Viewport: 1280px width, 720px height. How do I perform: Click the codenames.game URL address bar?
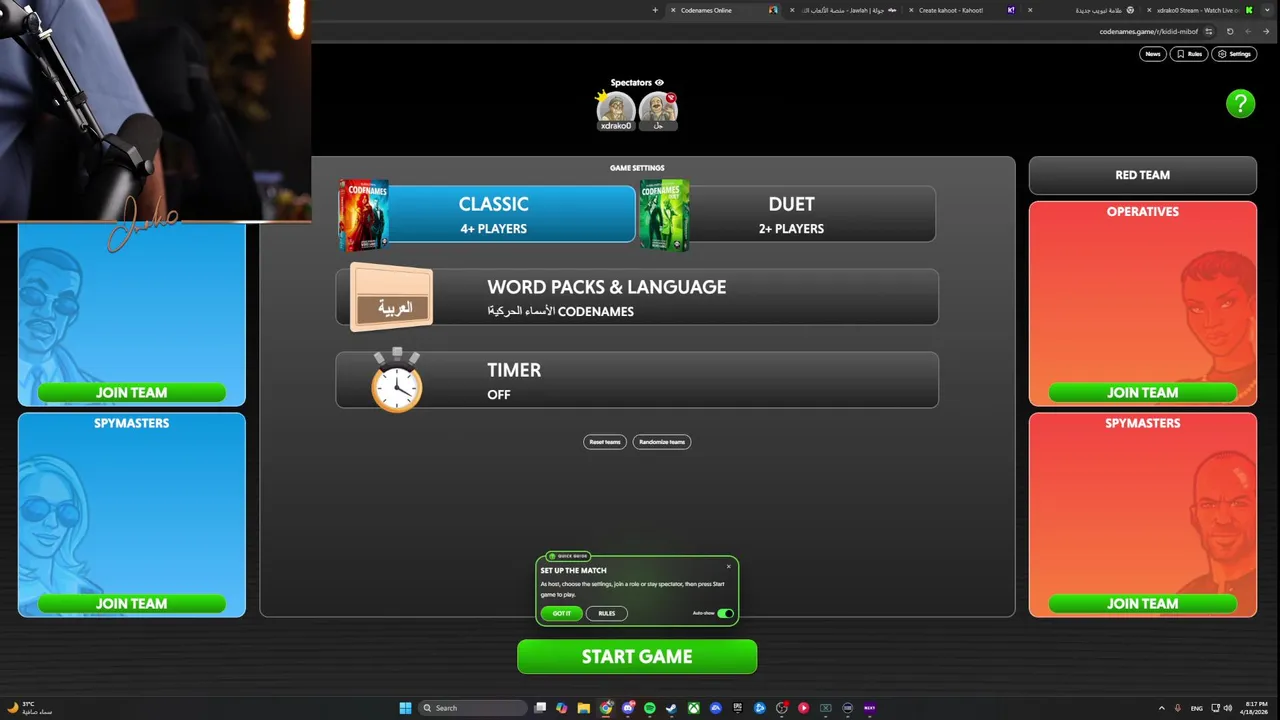(1148, 31)
